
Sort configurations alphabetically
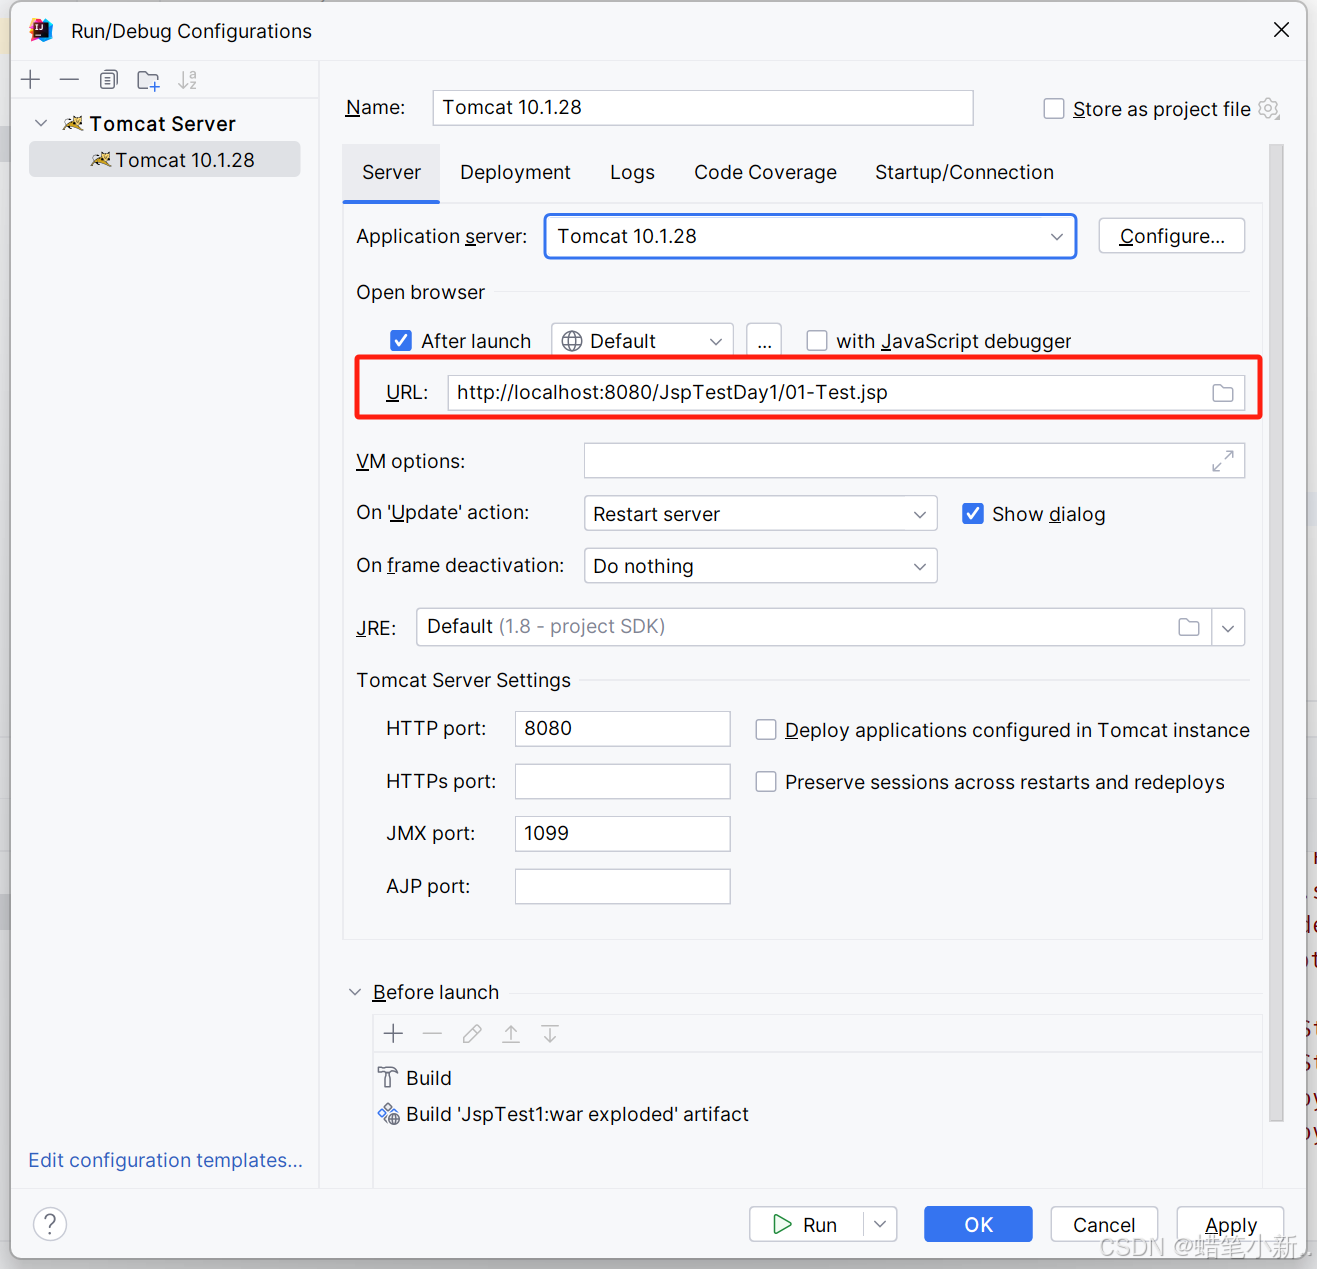pos(187,80)
